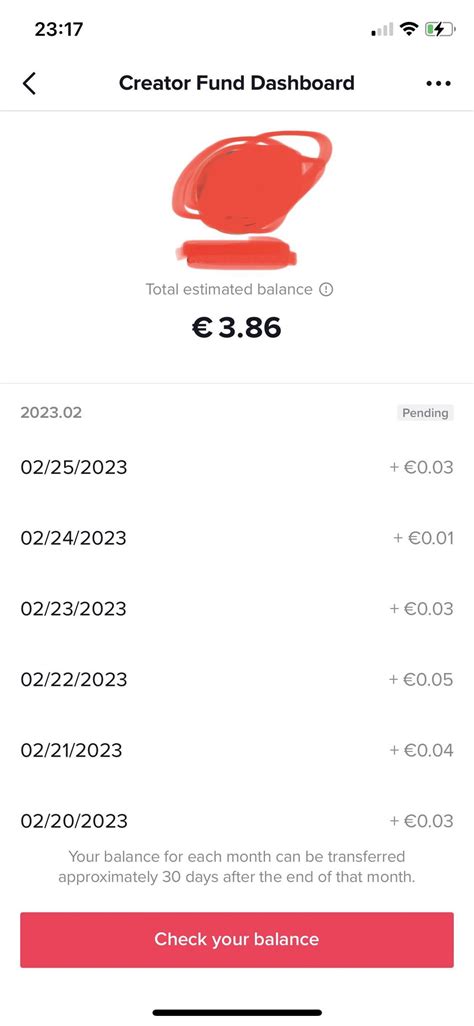Tap the cellular signal bars icon
This screenshot has width=474, height=1026.
[382, 29]
